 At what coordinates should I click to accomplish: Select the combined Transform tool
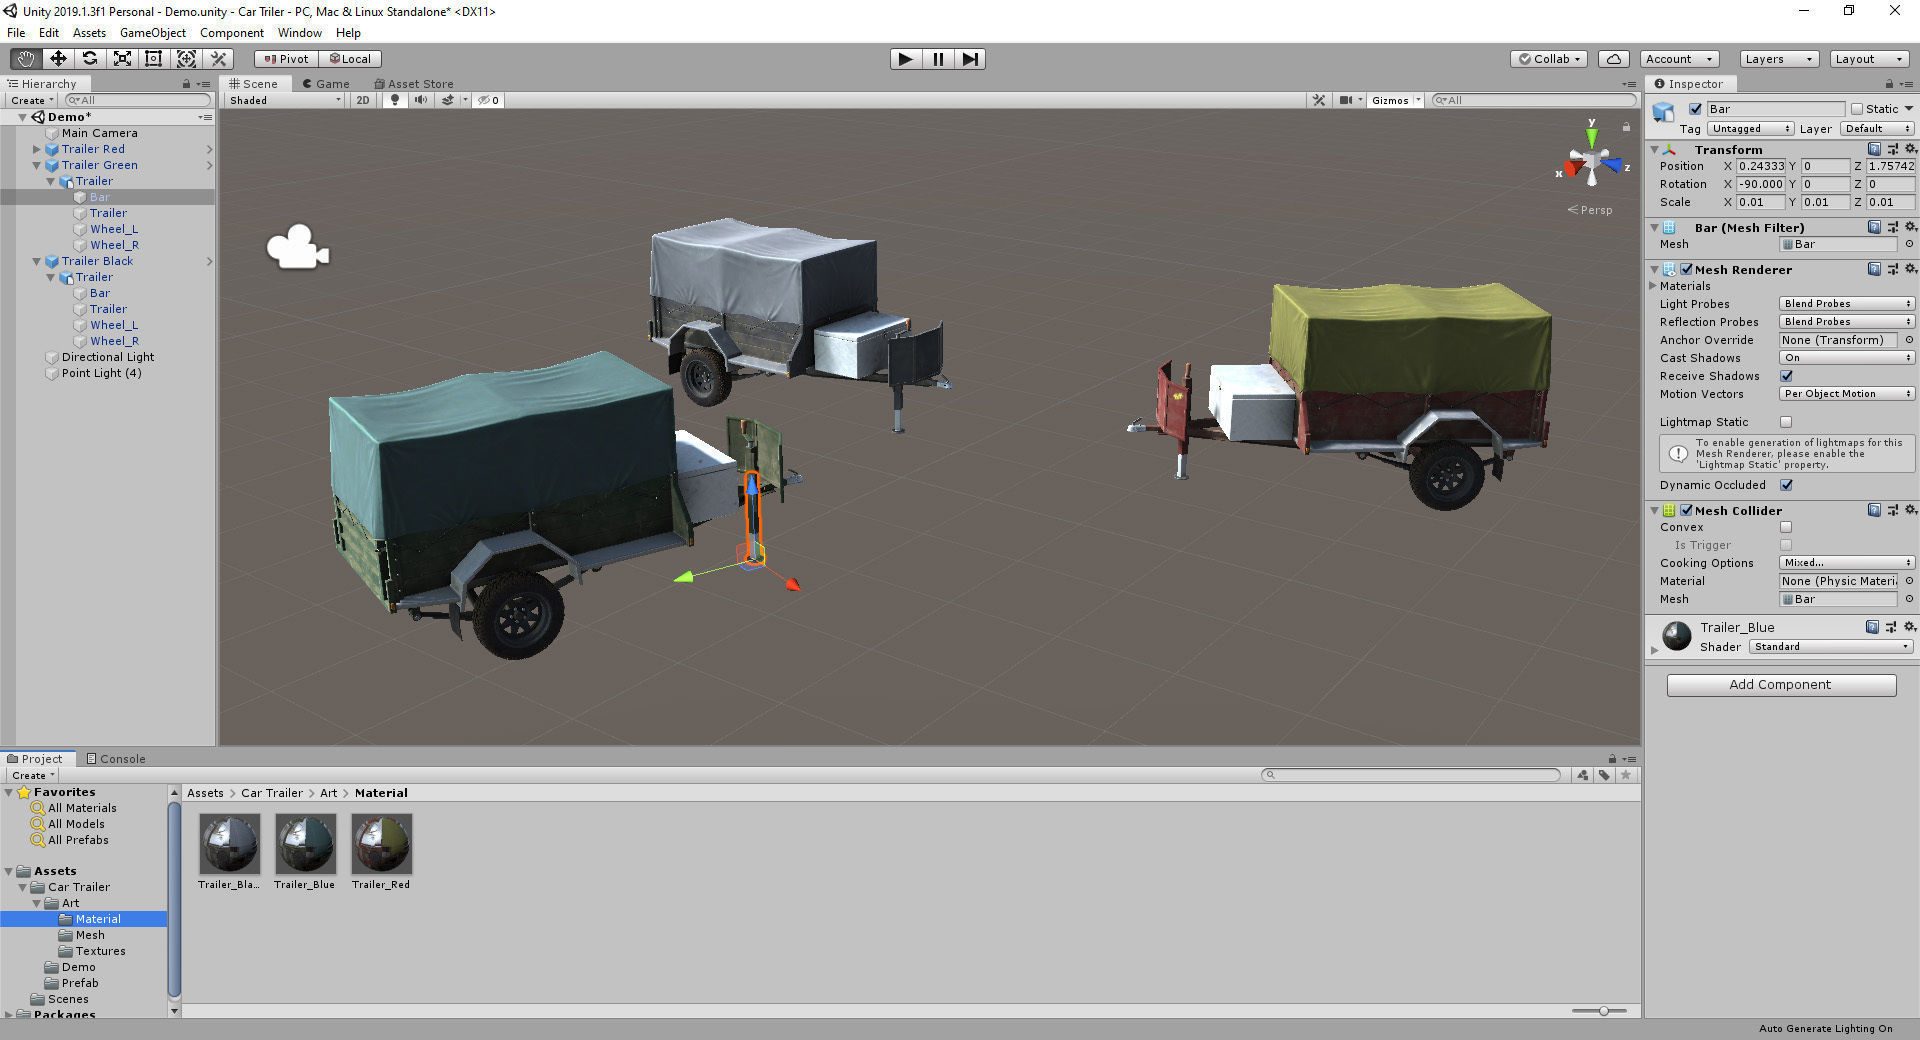click(186, 59)
